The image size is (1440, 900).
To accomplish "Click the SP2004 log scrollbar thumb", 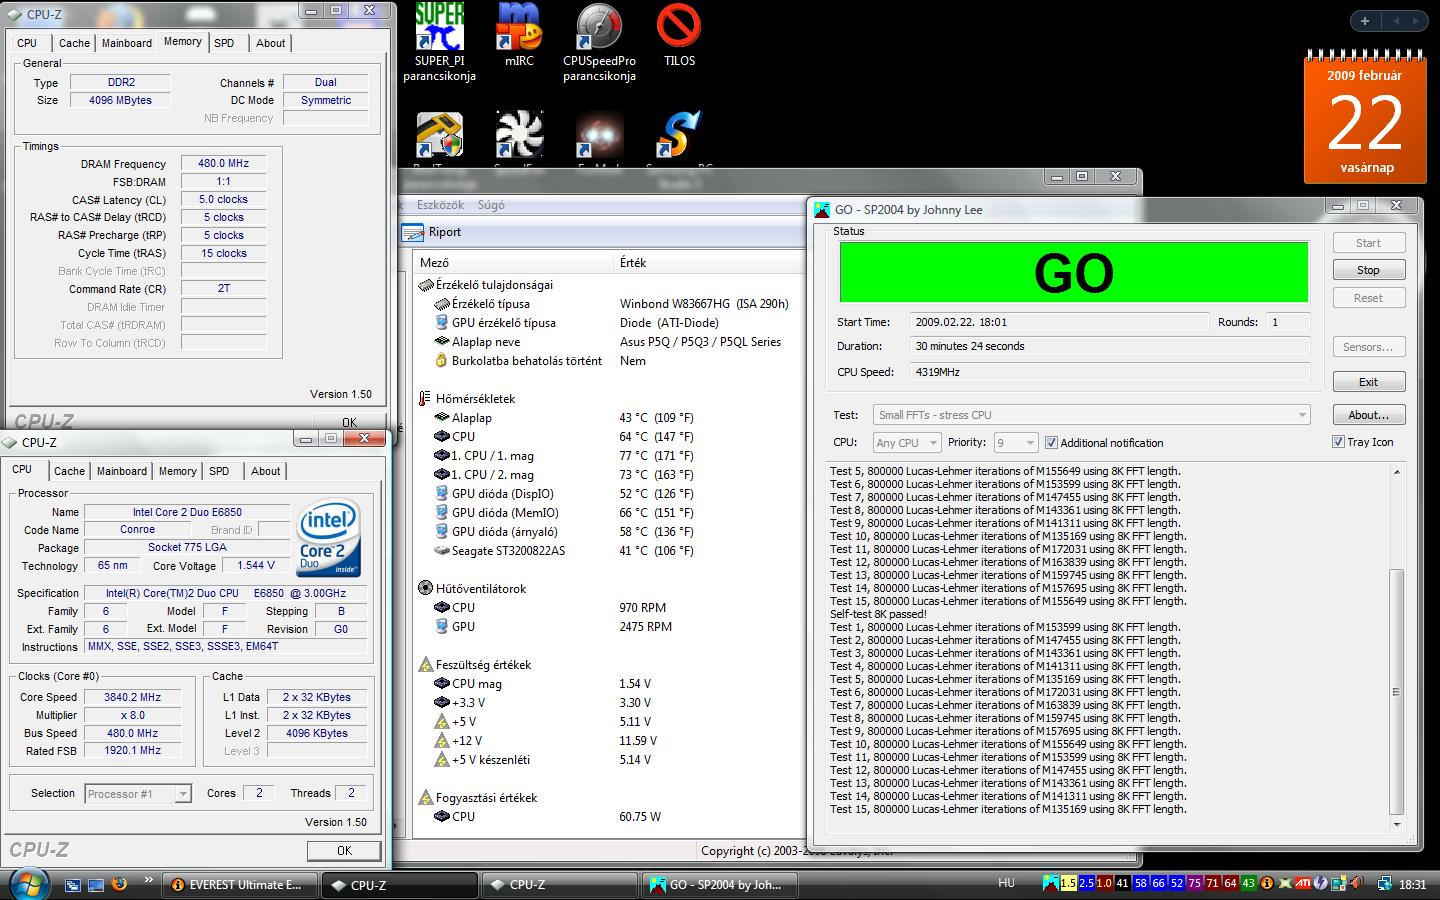I will click(1396, 691).
